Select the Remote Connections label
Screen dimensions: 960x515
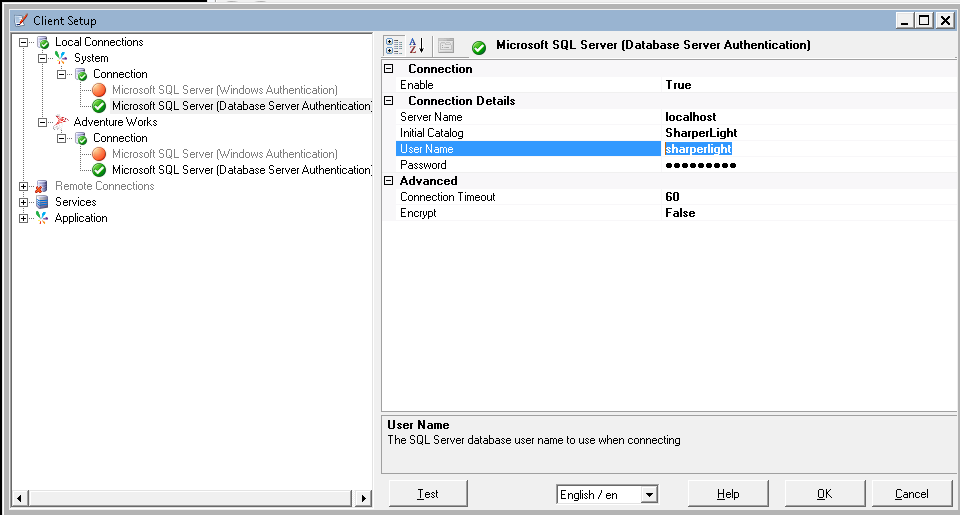coord(105,186)
